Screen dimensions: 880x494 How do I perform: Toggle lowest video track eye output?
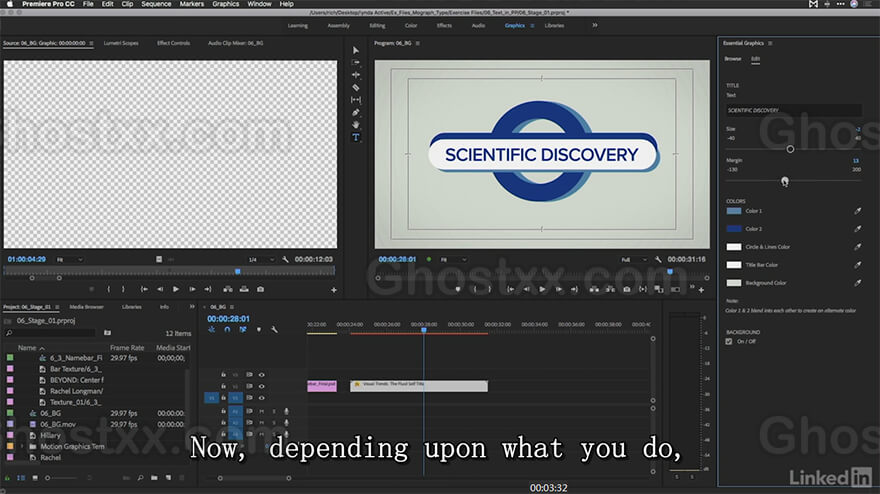click(262, 397)
